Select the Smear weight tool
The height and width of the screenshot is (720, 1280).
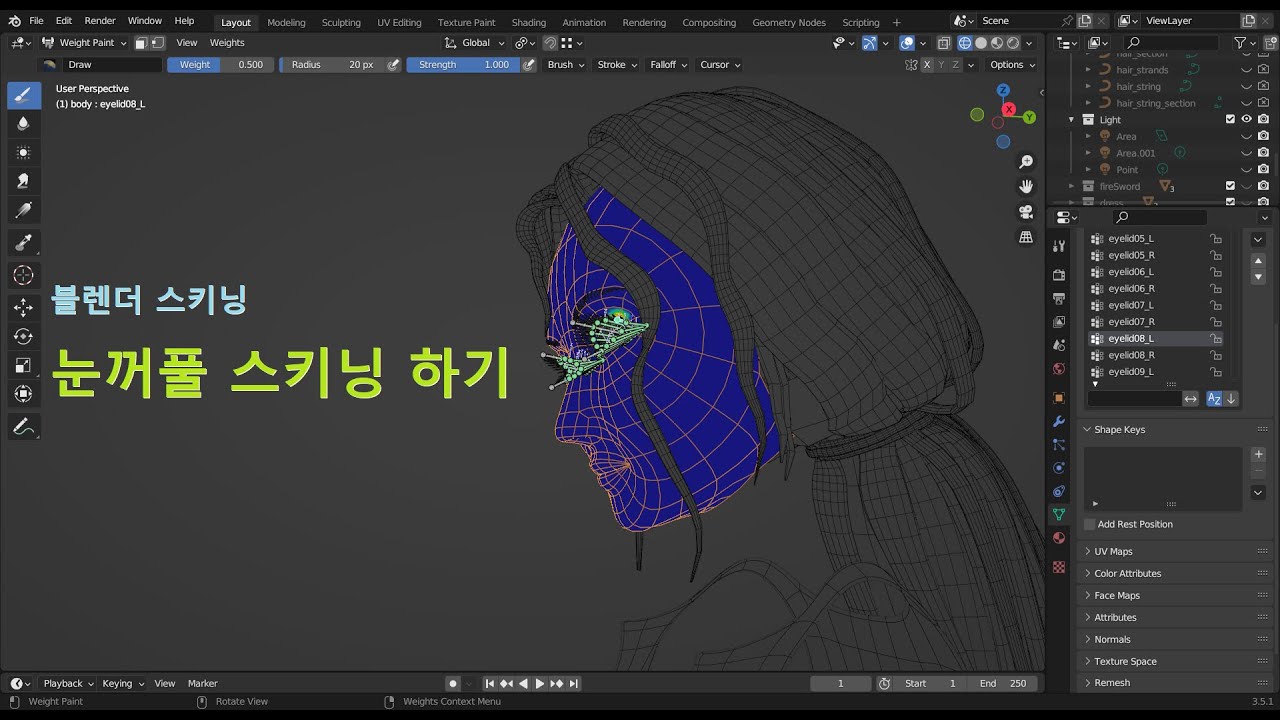pyautogui.click(x=24, y=181)
